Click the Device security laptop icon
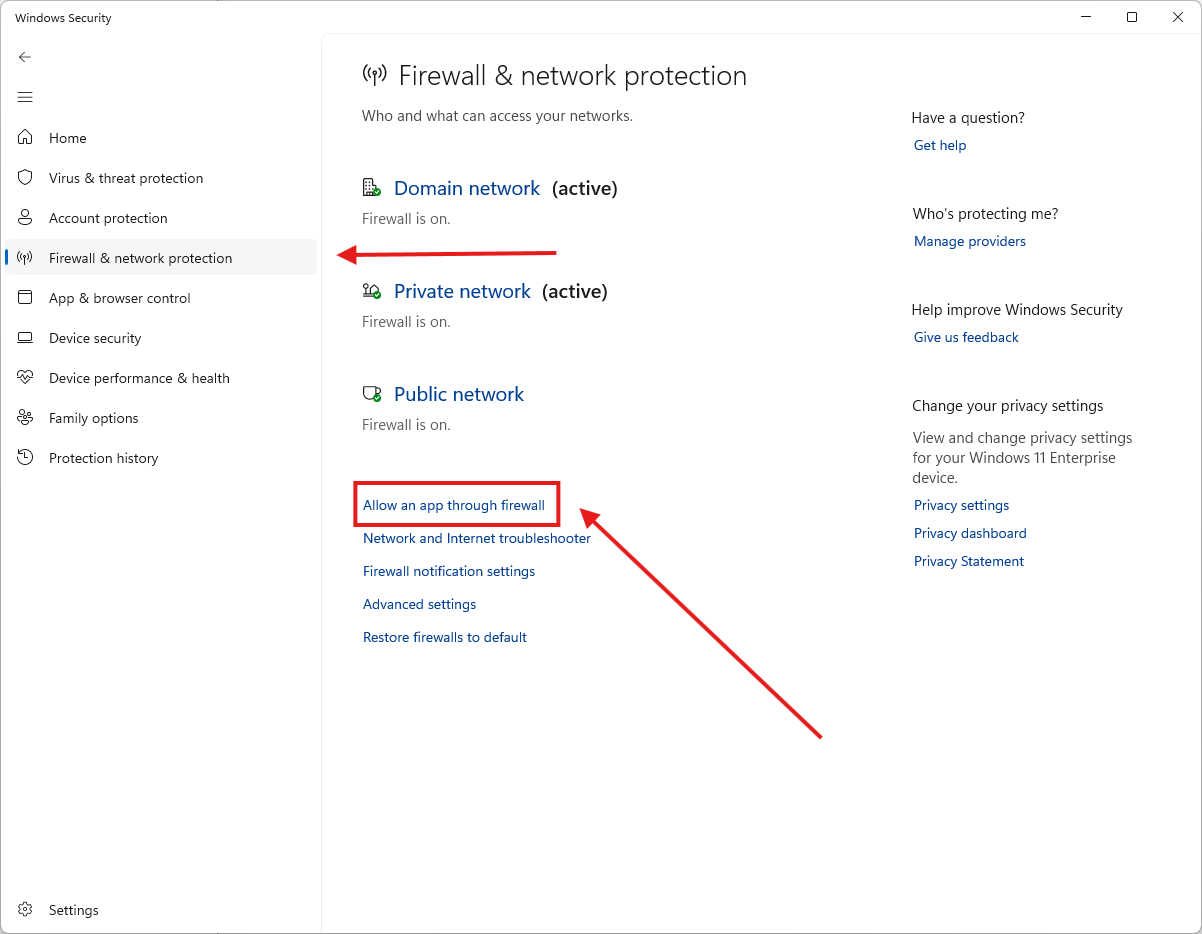 [26, 338]
